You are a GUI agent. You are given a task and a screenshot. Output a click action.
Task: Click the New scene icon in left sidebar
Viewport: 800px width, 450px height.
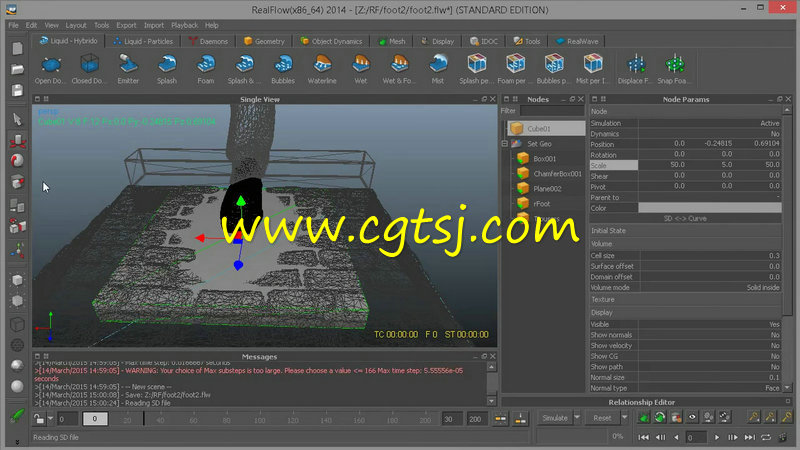click(17, 48)
